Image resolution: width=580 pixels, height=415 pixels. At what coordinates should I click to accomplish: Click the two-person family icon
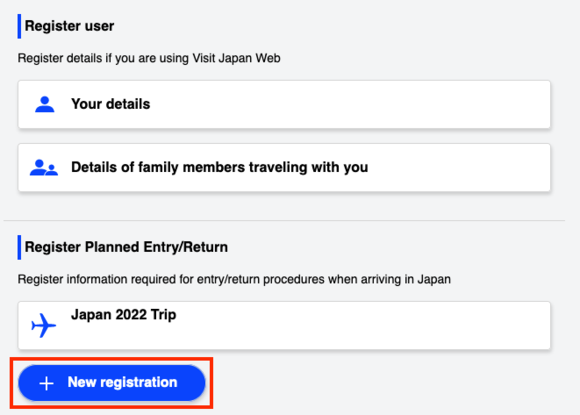click(x=44, y=168)
